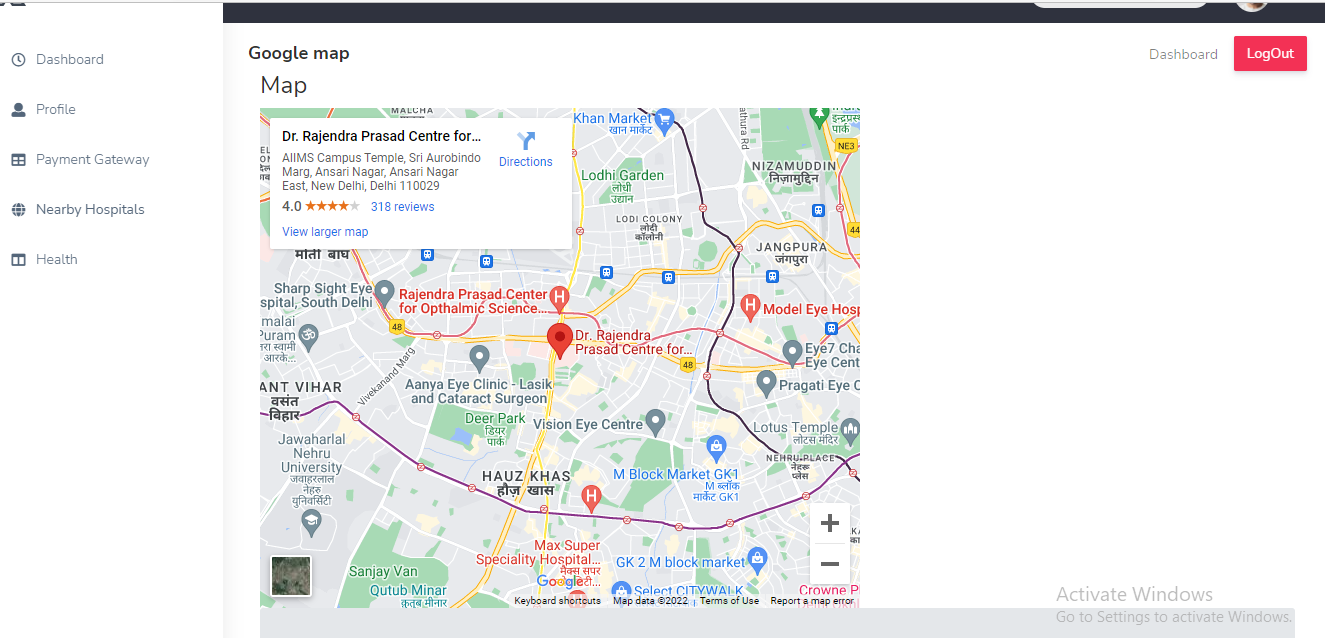Click the GK 2 M block market marker
Screen dimensions: 1328x638
[x=757, y=559]
